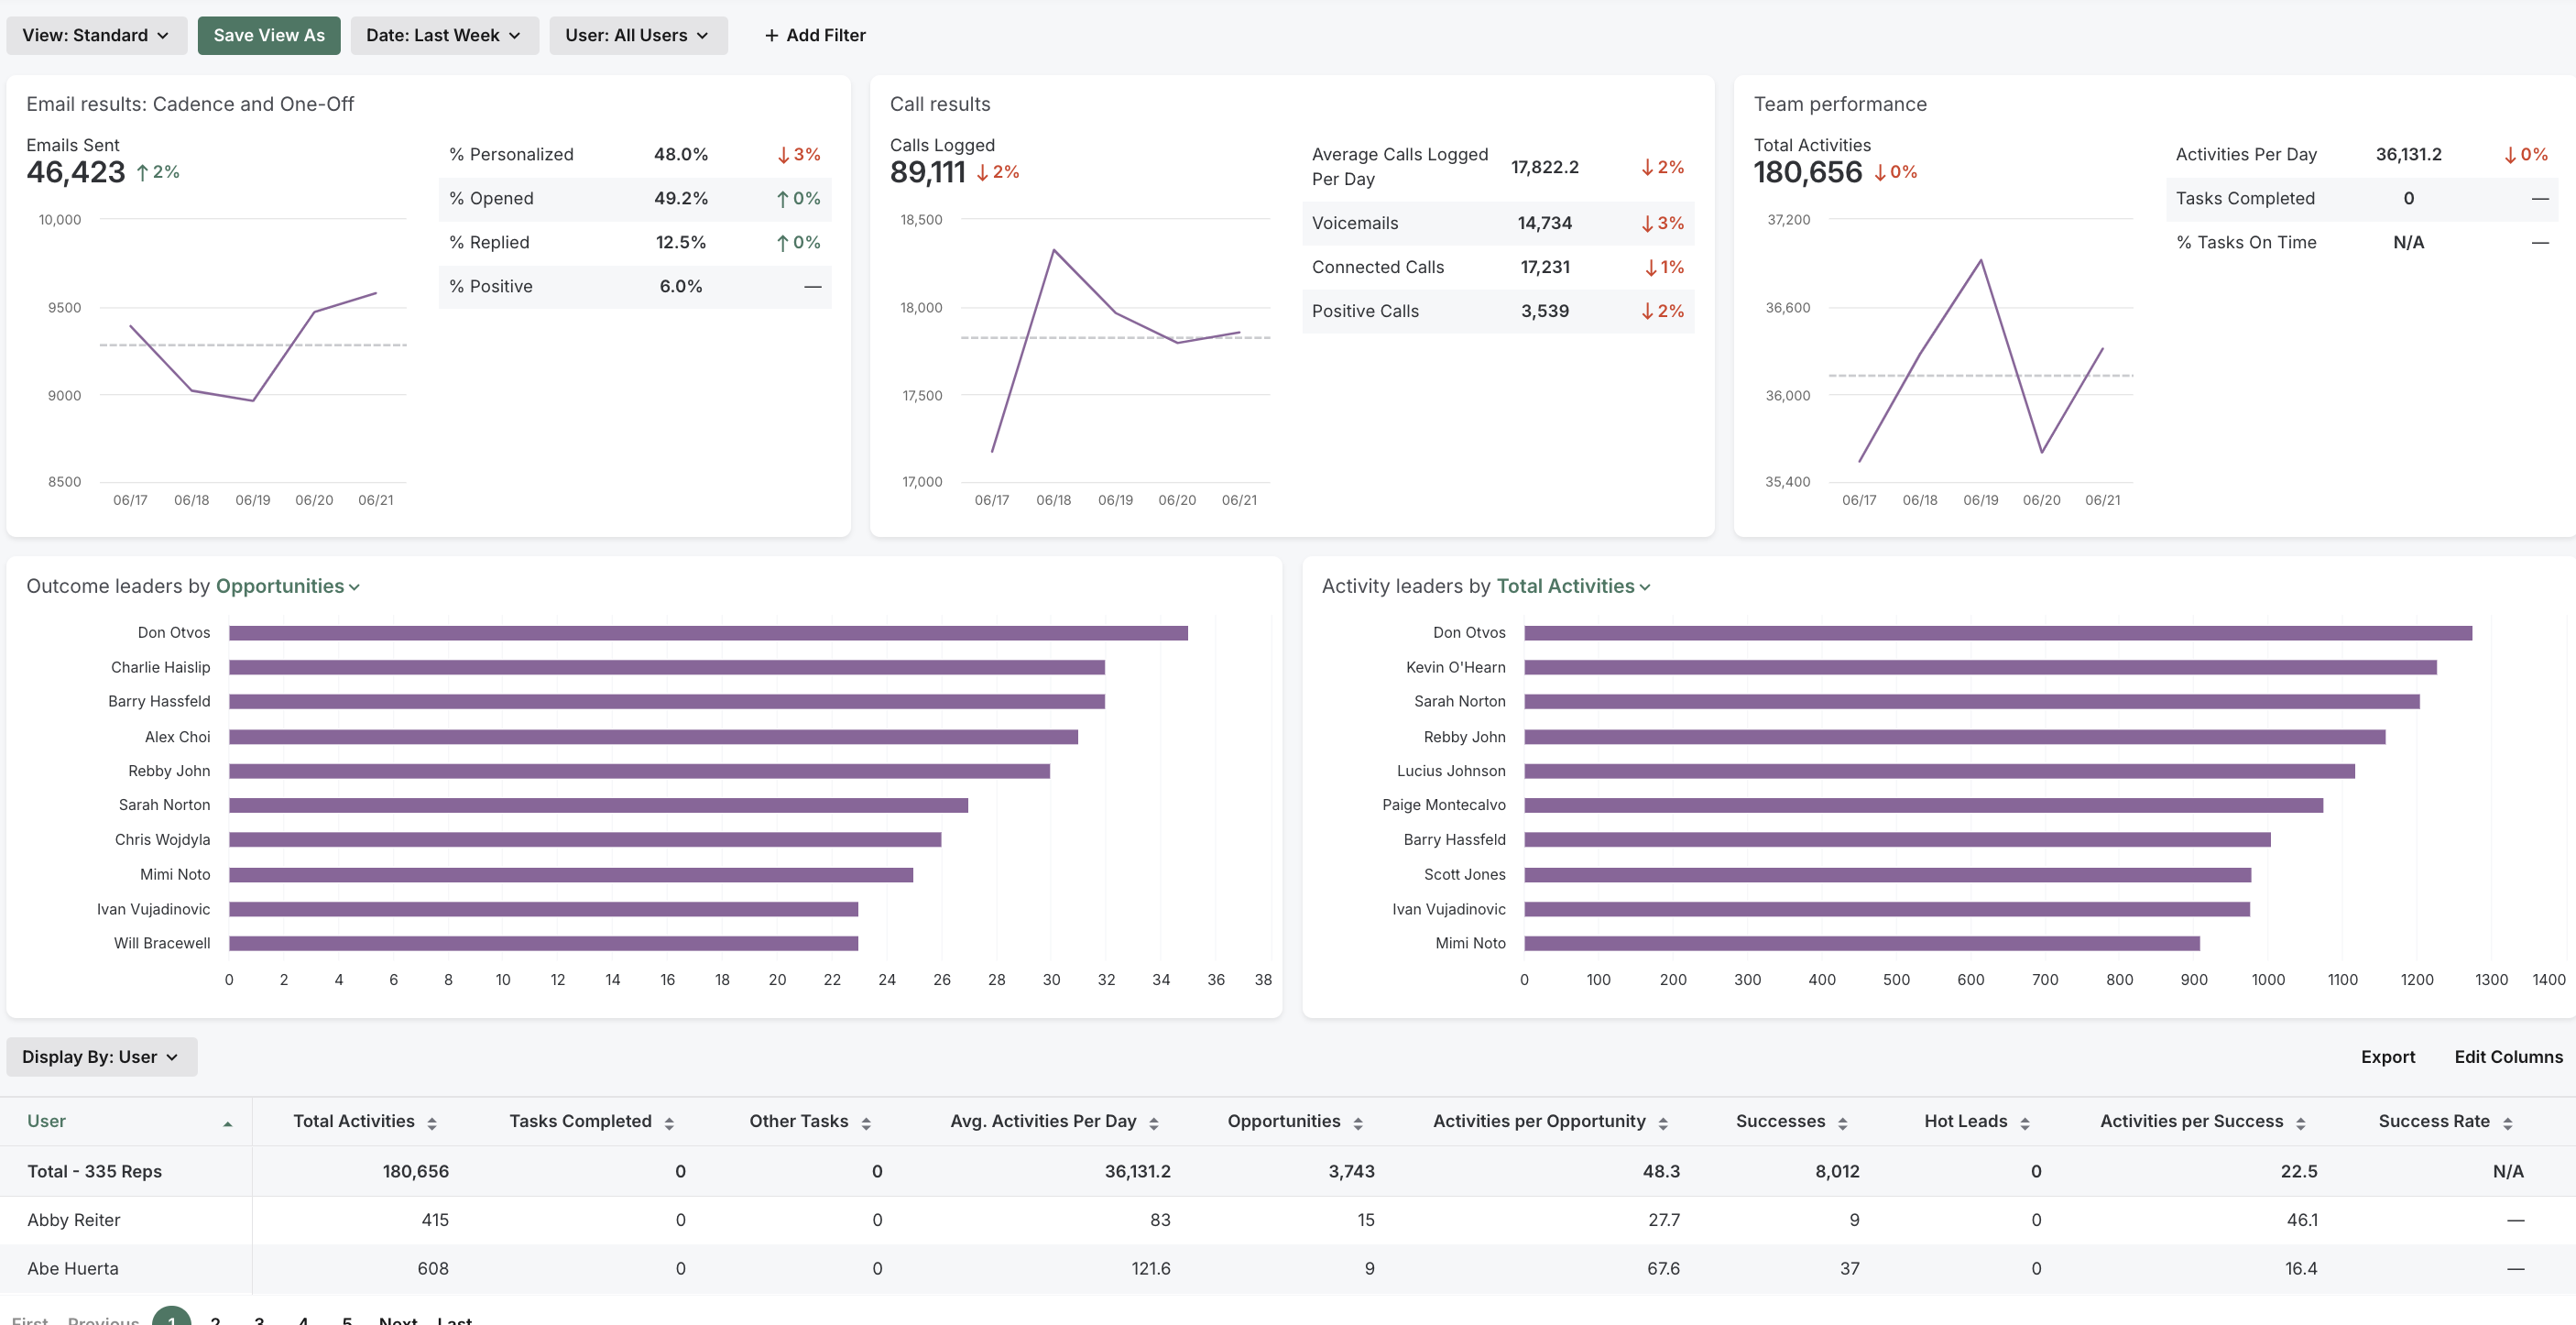Viewport: 2576px width, 1325px height.
Task: Open the View: Standard dropdown
Action: point(96,35)
